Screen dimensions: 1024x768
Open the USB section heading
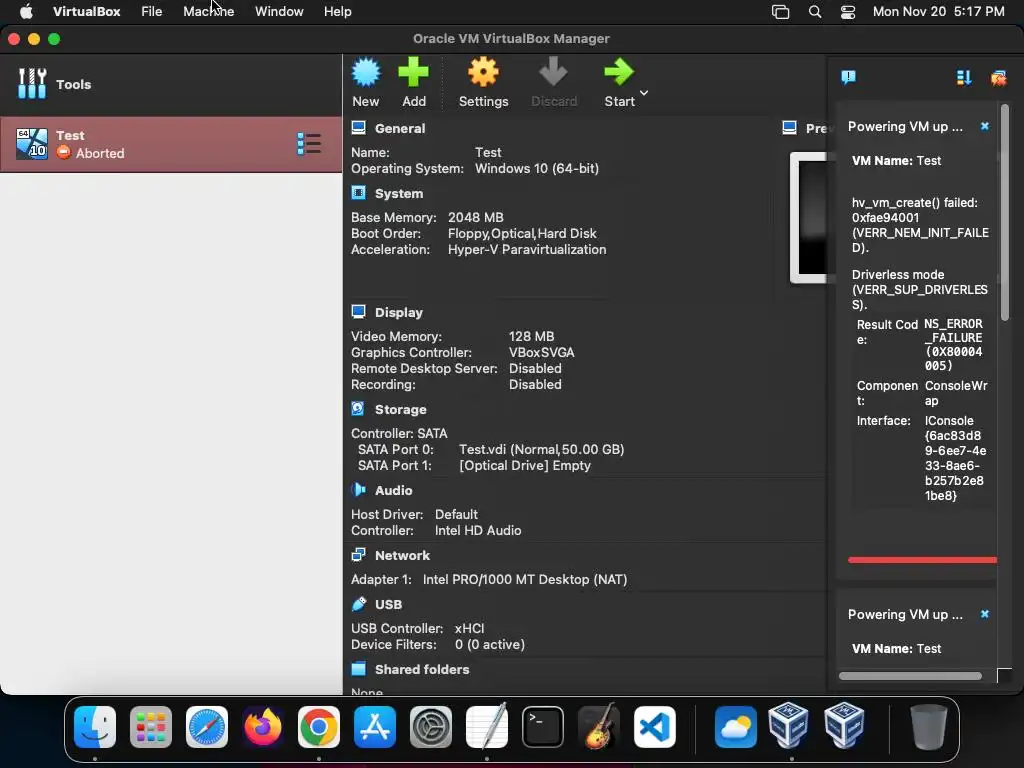click(389, 605)
